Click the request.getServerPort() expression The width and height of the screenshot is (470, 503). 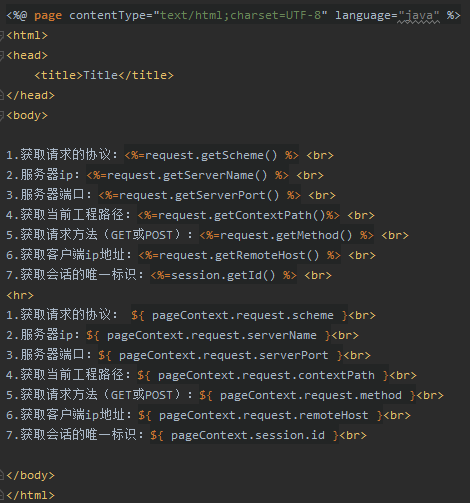[x=199, y=195]
